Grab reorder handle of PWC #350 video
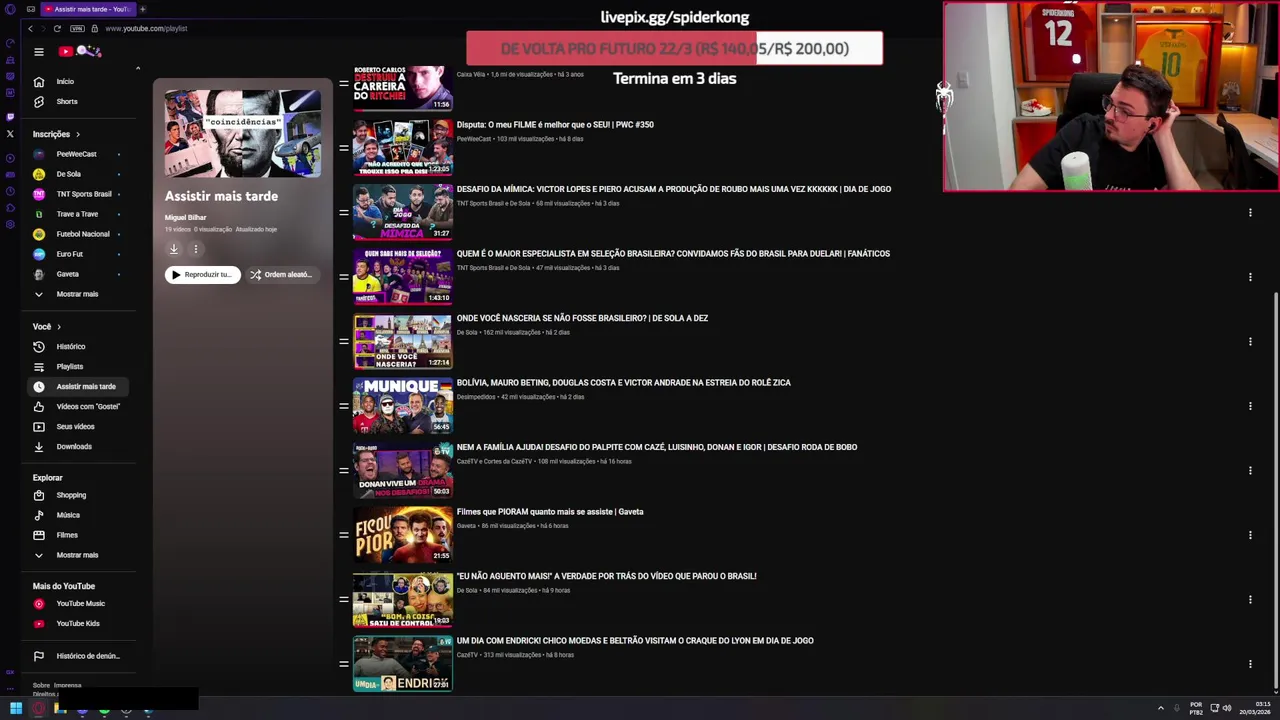This screenshot has height=720, width=1280. [x=343, y=148]
